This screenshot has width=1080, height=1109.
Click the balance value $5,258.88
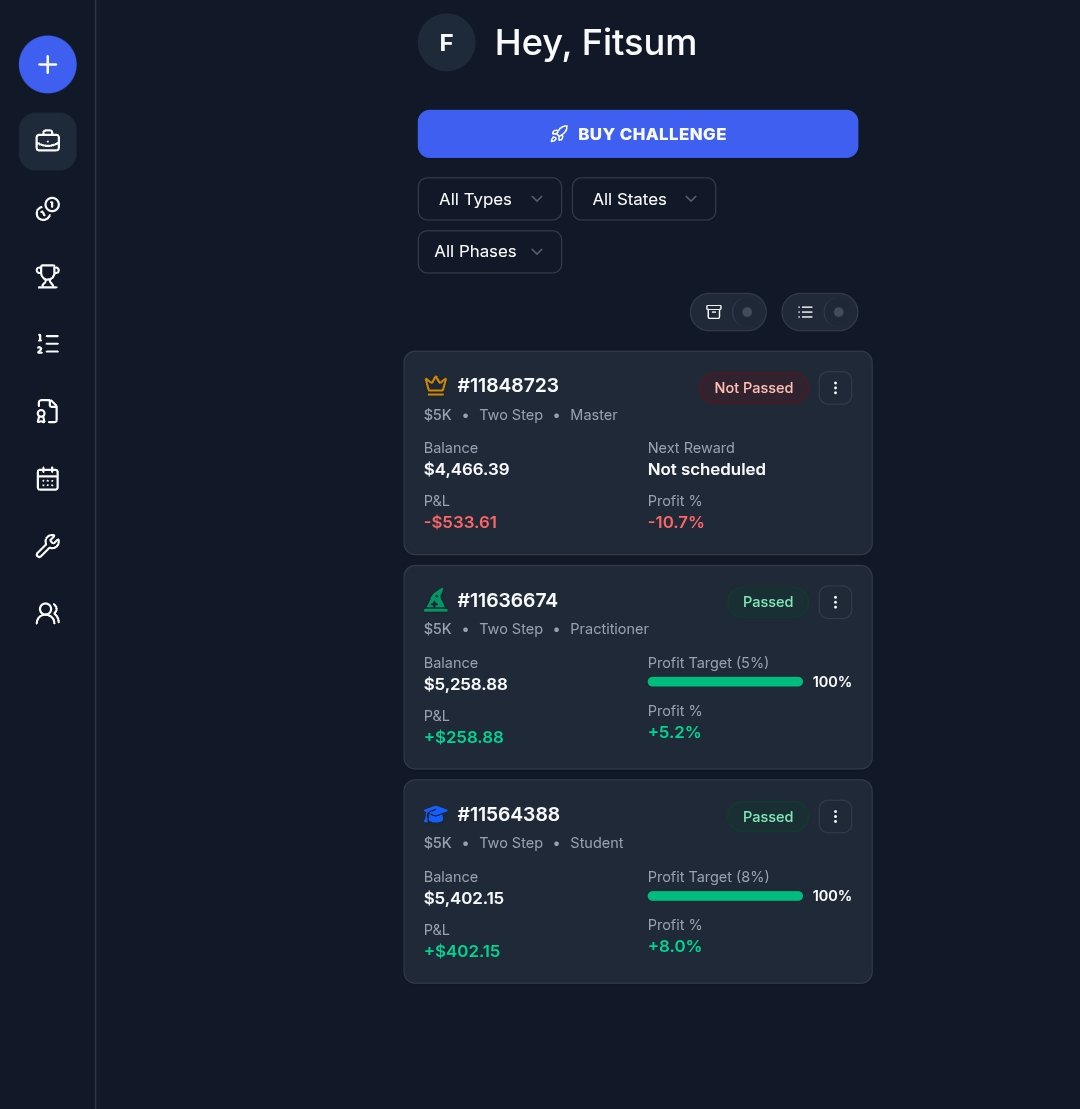(x=465, y=684)
